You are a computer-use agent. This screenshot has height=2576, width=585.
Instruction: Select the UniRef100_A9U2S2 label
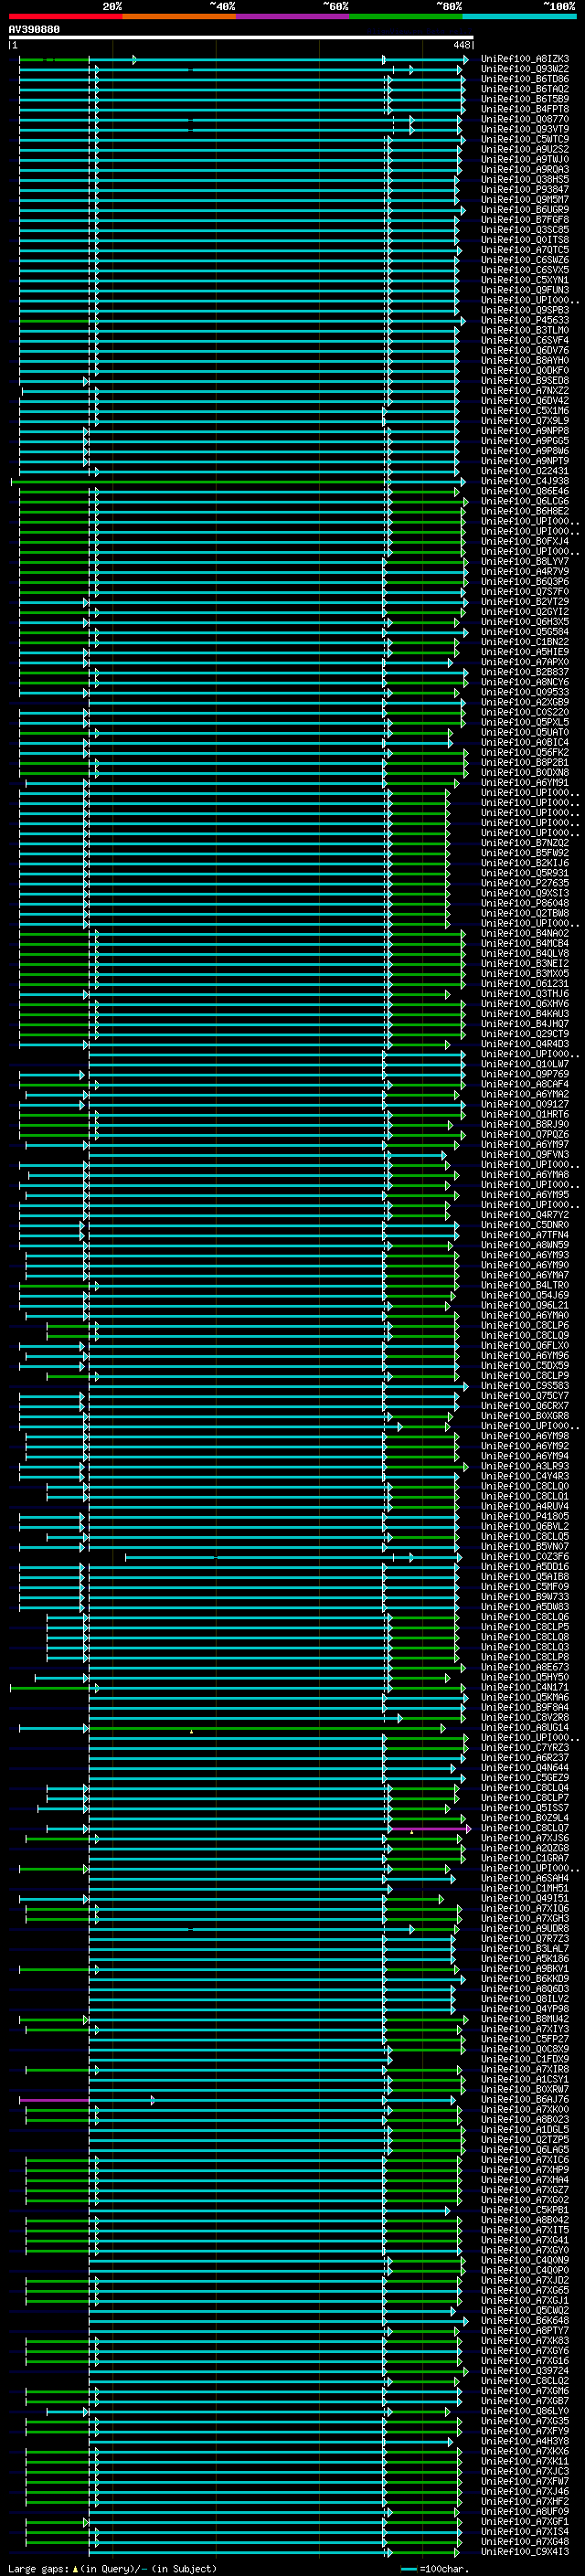tap(525, 149)
